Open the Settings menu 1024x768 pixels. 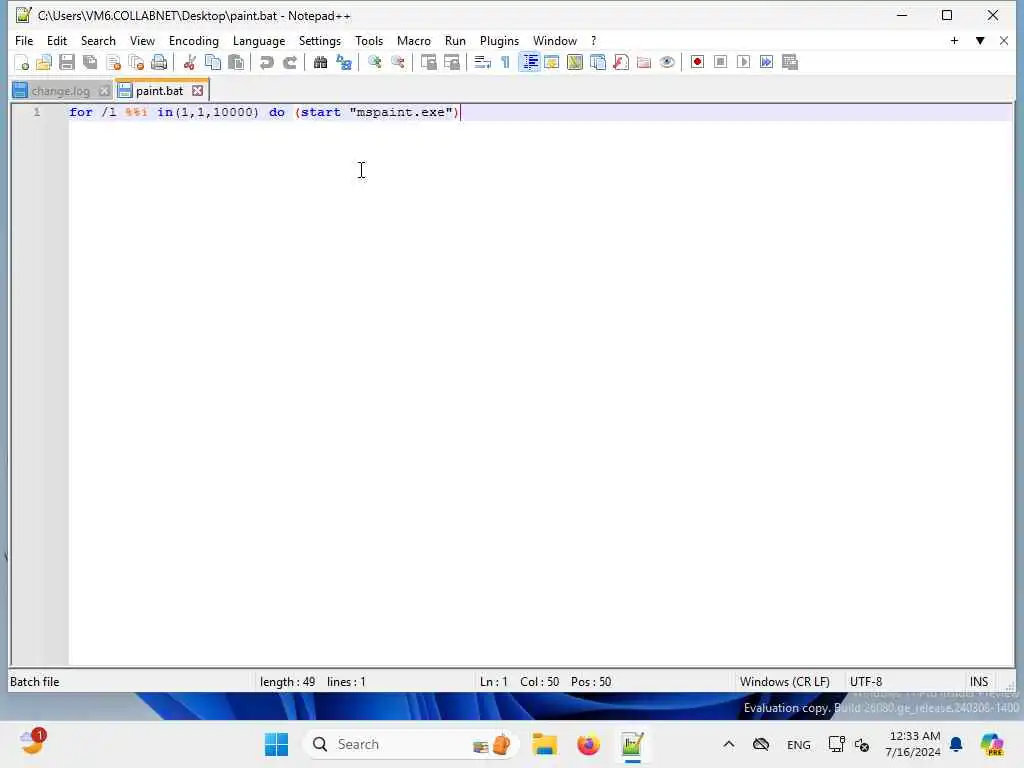click(319, 40)
